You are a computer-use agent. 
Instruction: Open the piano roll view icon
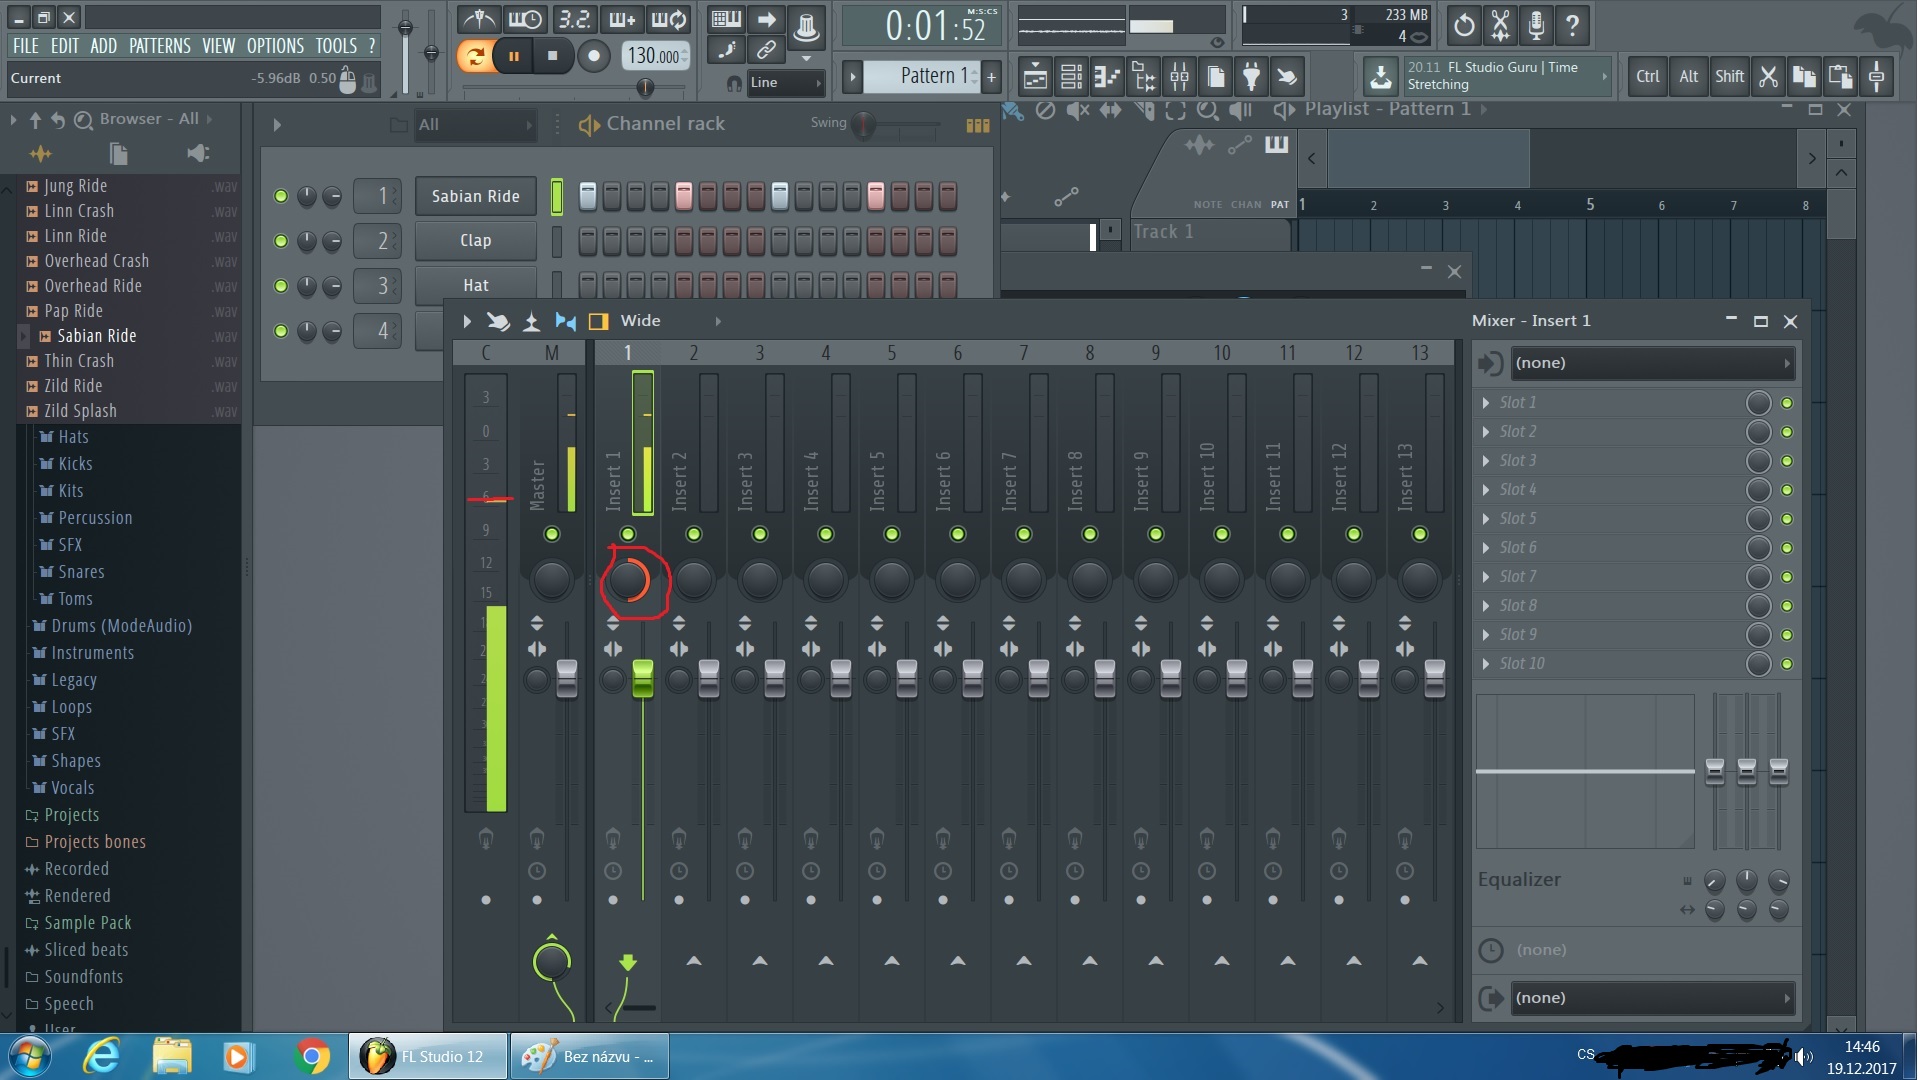point(1107,76)
